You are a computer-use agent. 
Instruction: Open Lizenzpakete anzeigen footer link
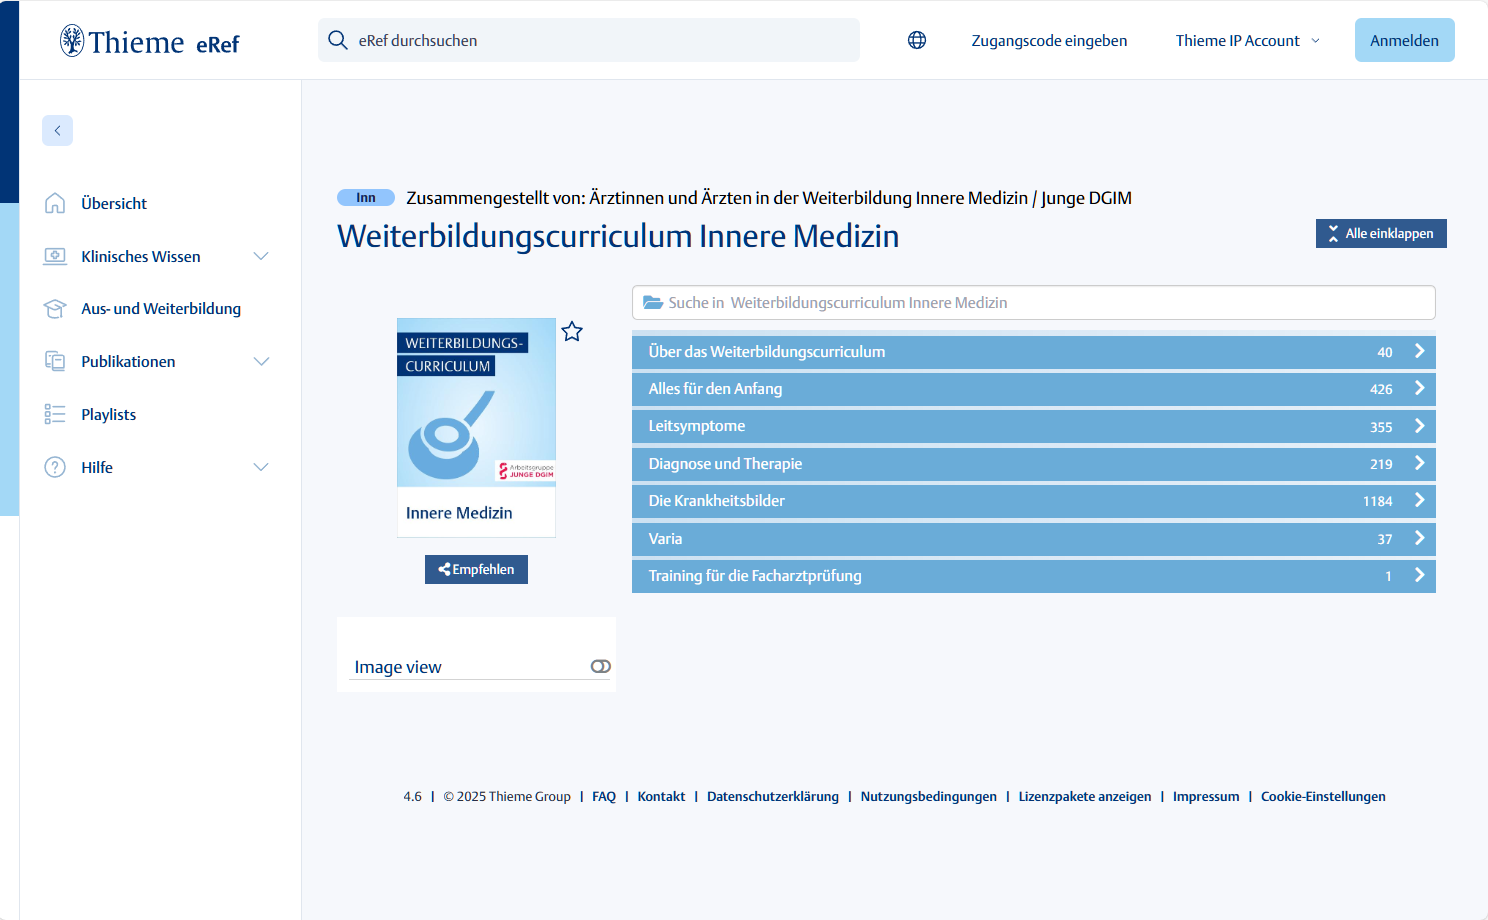click(1085, 796)
